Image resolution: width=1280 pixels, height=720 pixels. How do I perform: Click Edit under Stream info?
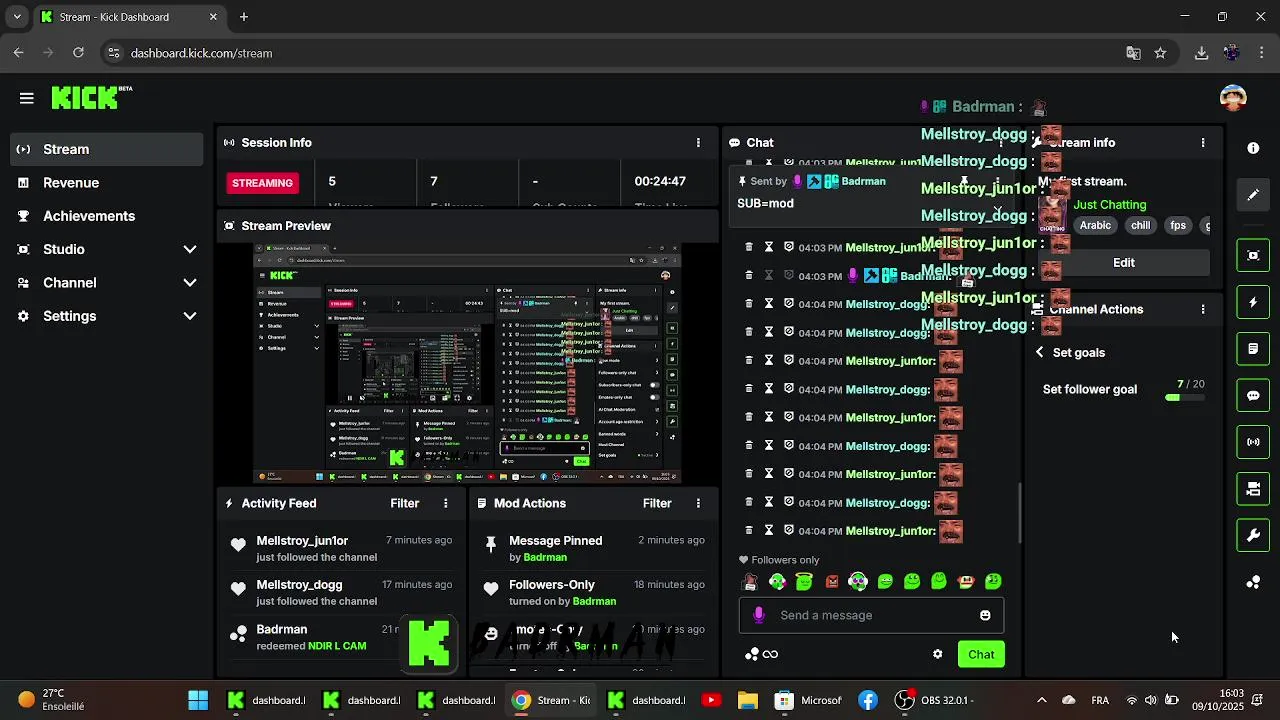[x=1124, y=262]
